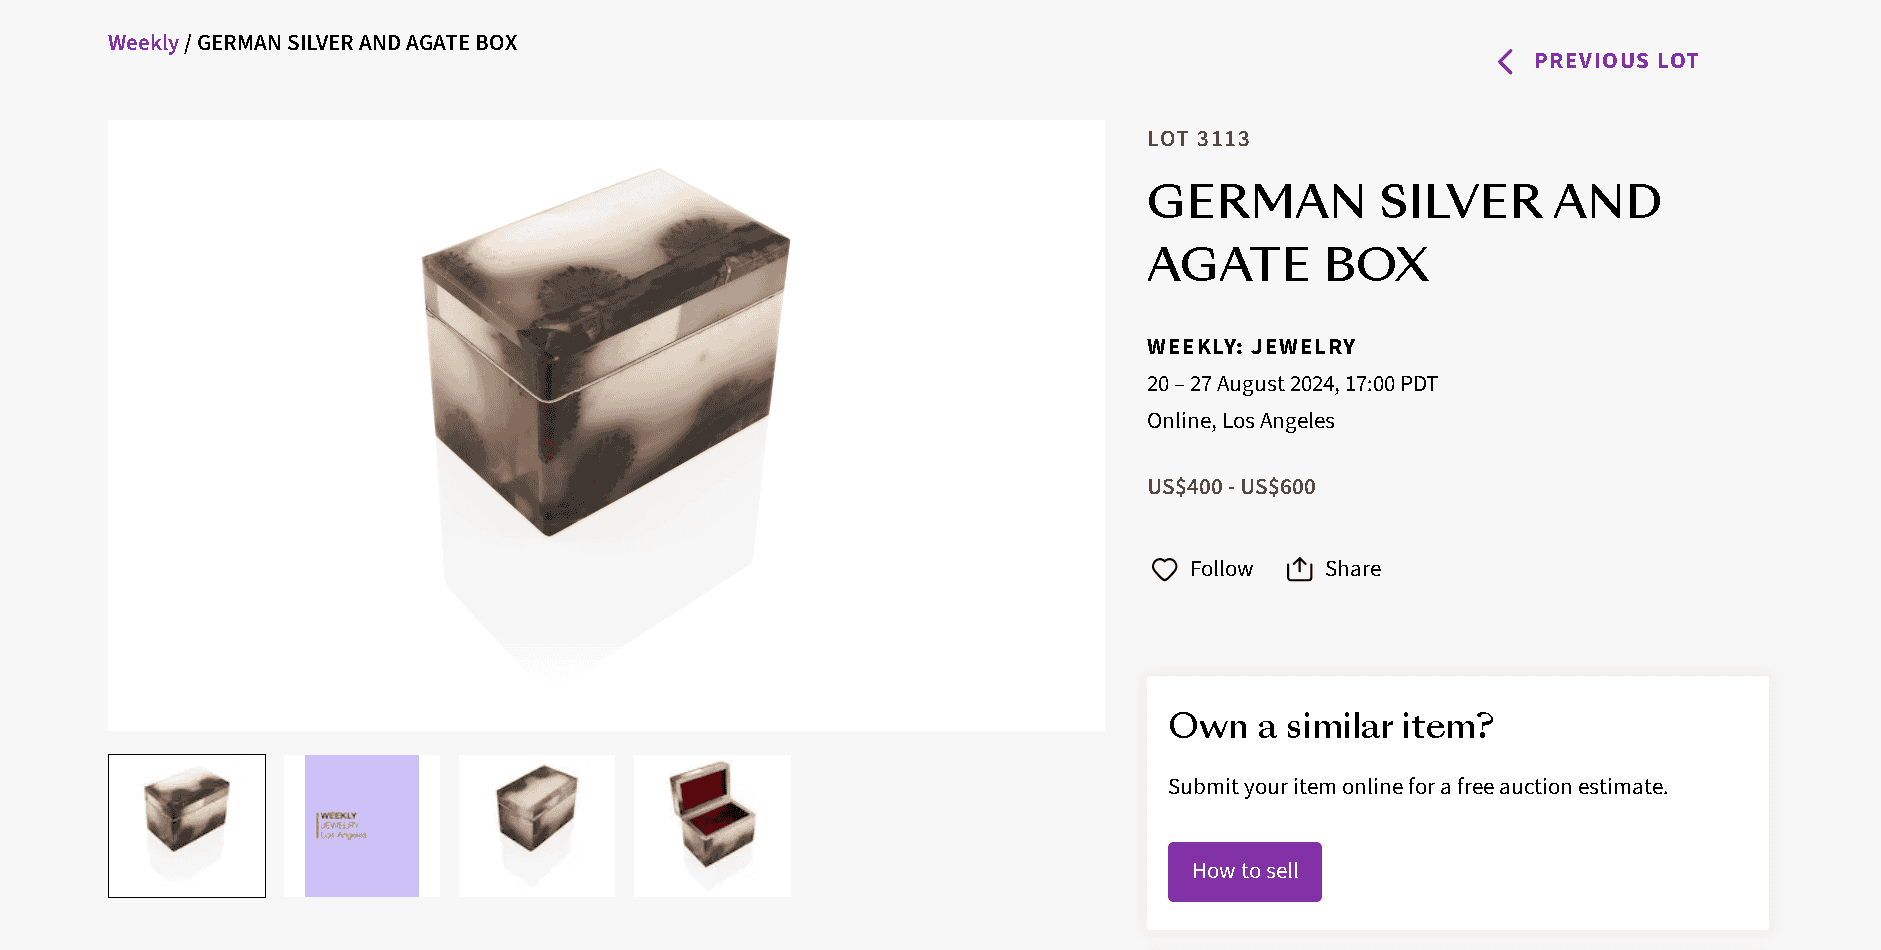Open the Weekly breadcrumb link

pos(143,42)
